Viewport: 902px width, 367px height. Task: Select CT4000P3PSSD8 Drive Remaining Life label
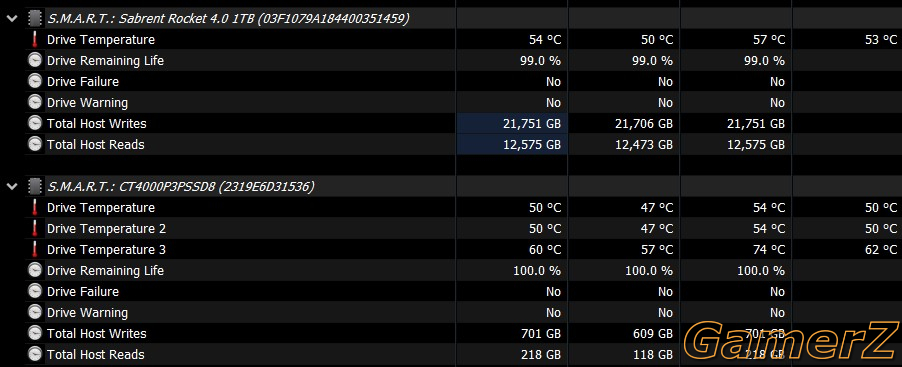click(105, 270)
